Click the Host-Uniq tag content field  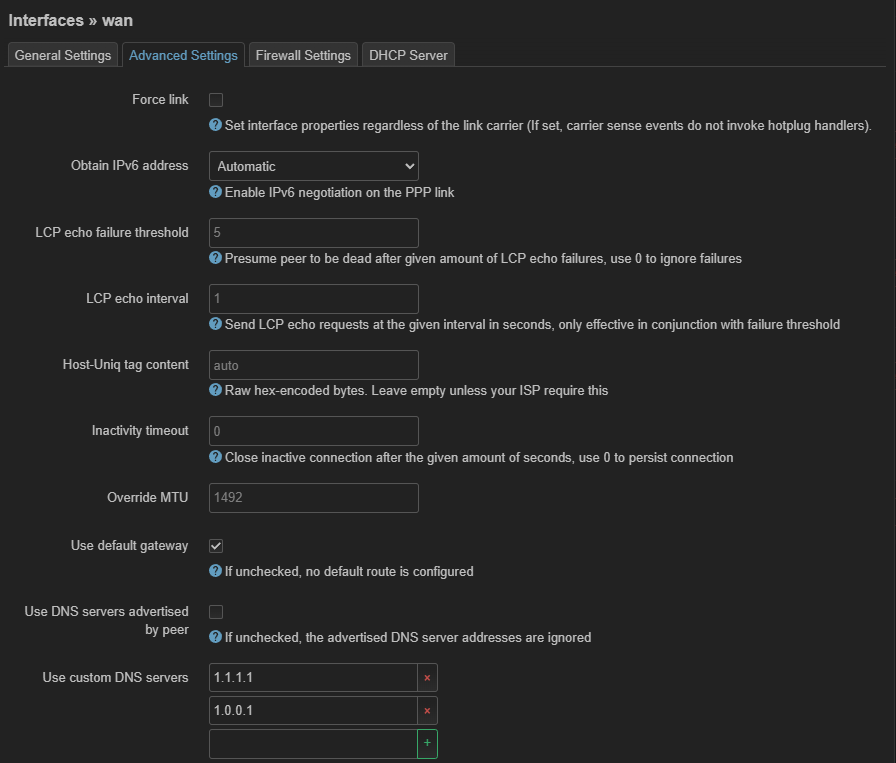(314, 365)
